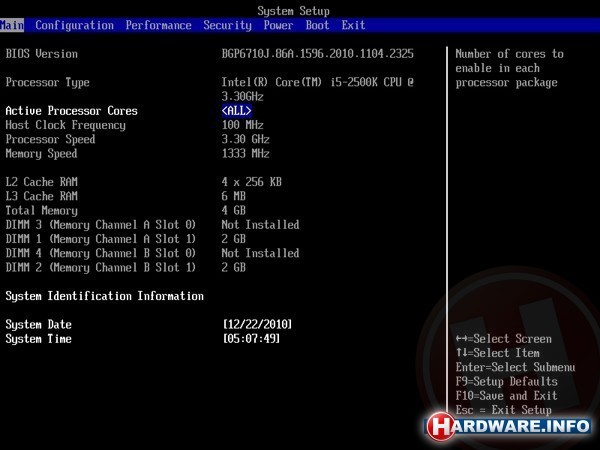Click the Intel(R) Core(TM) i5-2500K CPU text
The image size is (600, 450).
point(318,82)
